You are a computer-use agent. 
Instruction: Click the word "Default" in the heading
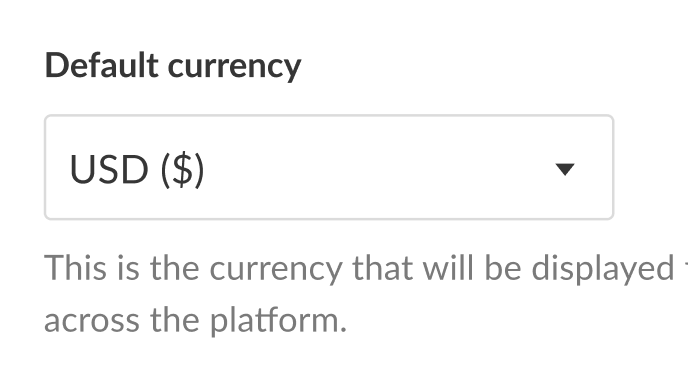(101, 65)
